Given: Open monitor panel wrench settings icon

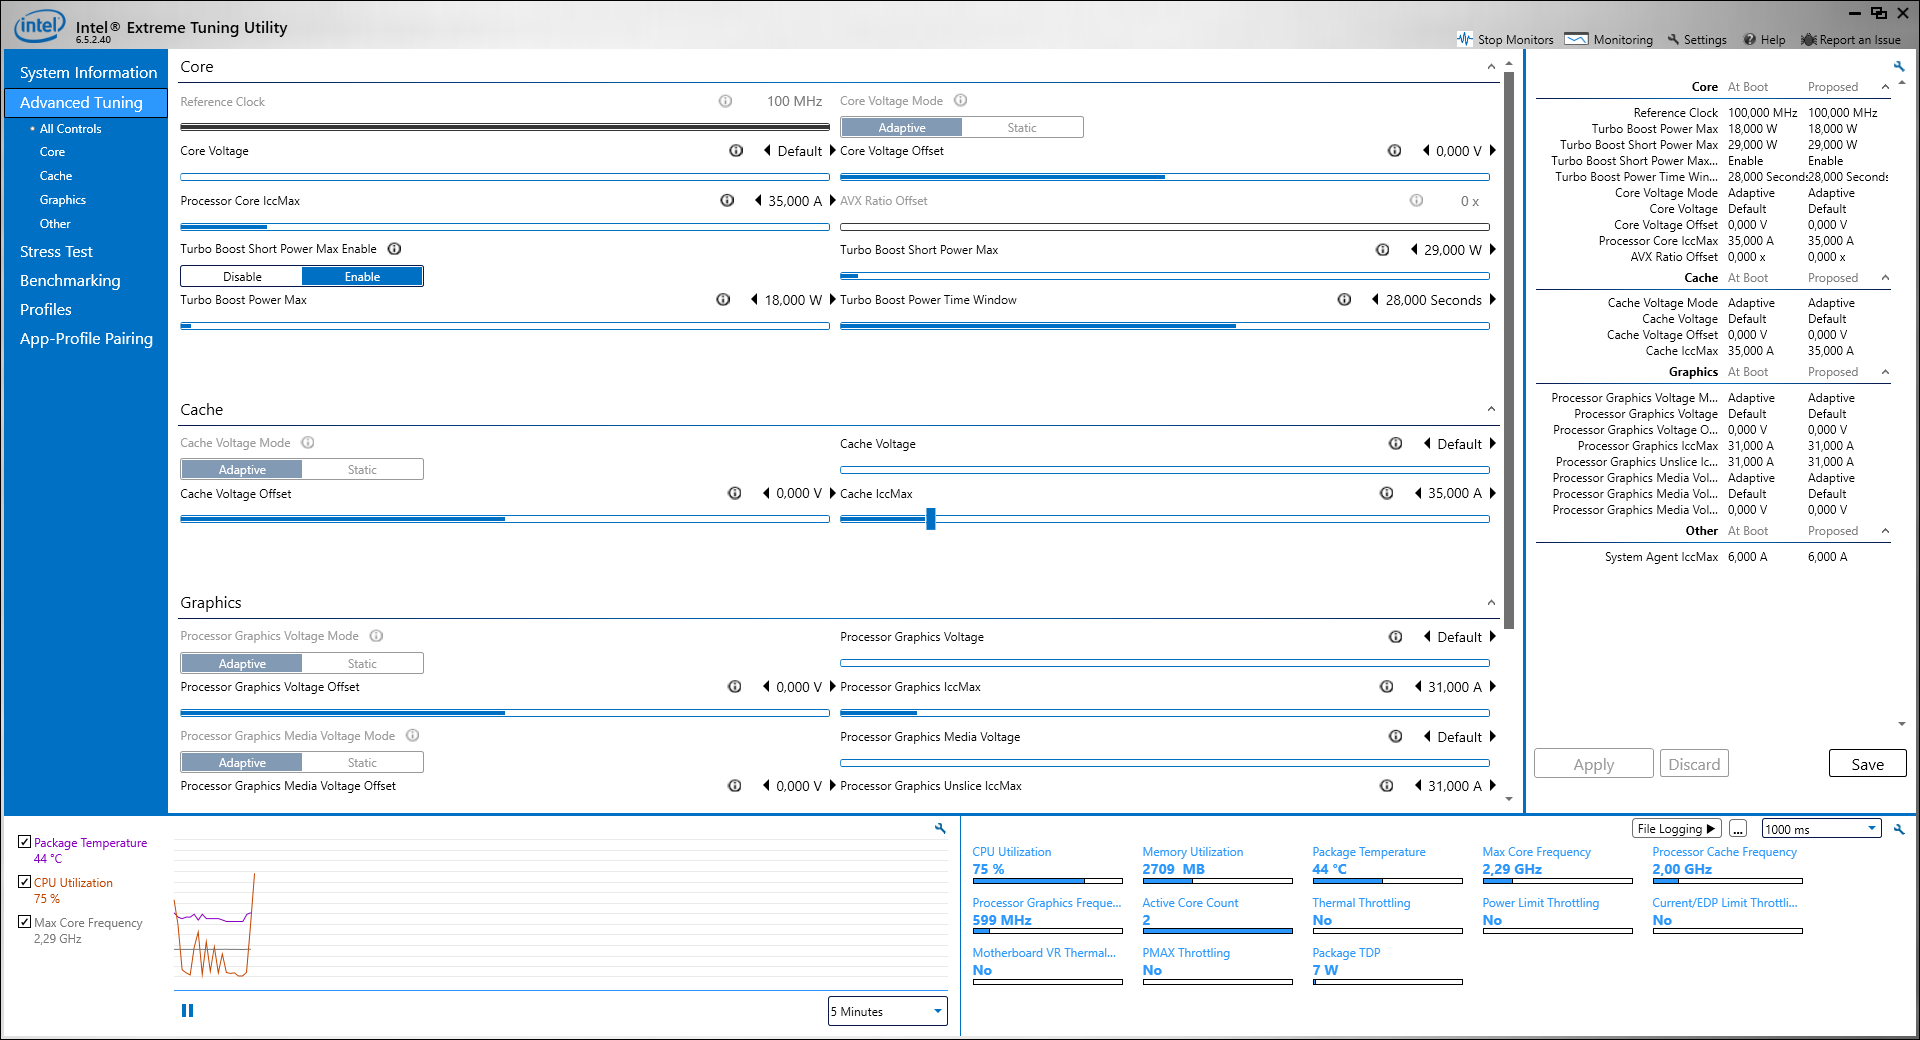Looking at the screenshot, I should [1899, 829].
